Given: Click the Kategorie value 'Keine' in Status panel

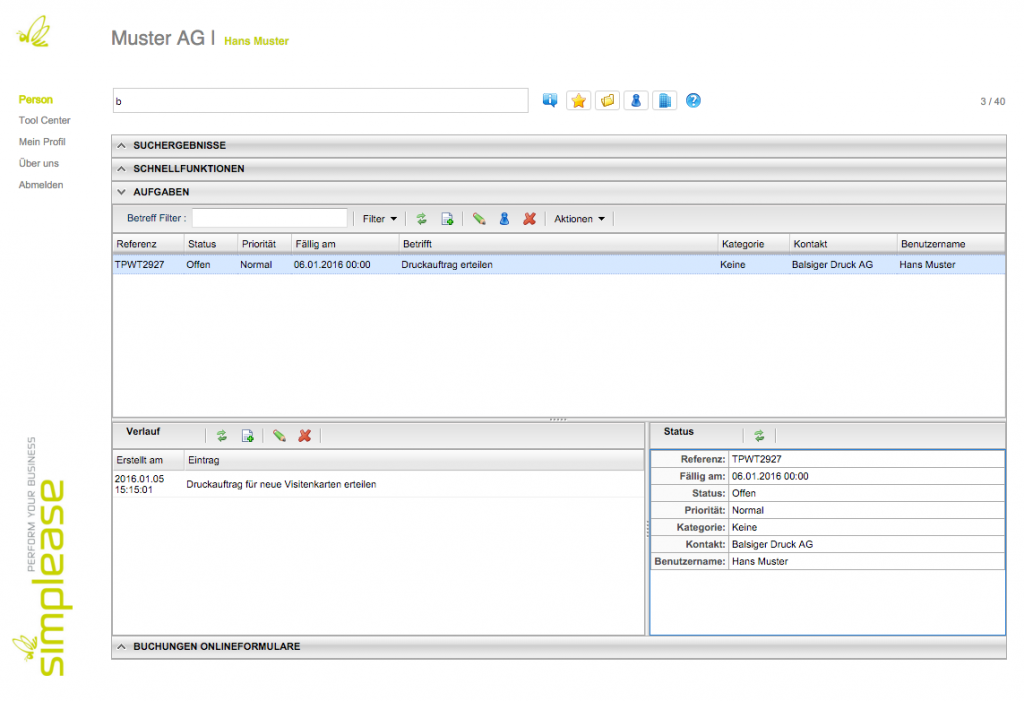Looking at the screenshot, I should (x=744, y=527).
